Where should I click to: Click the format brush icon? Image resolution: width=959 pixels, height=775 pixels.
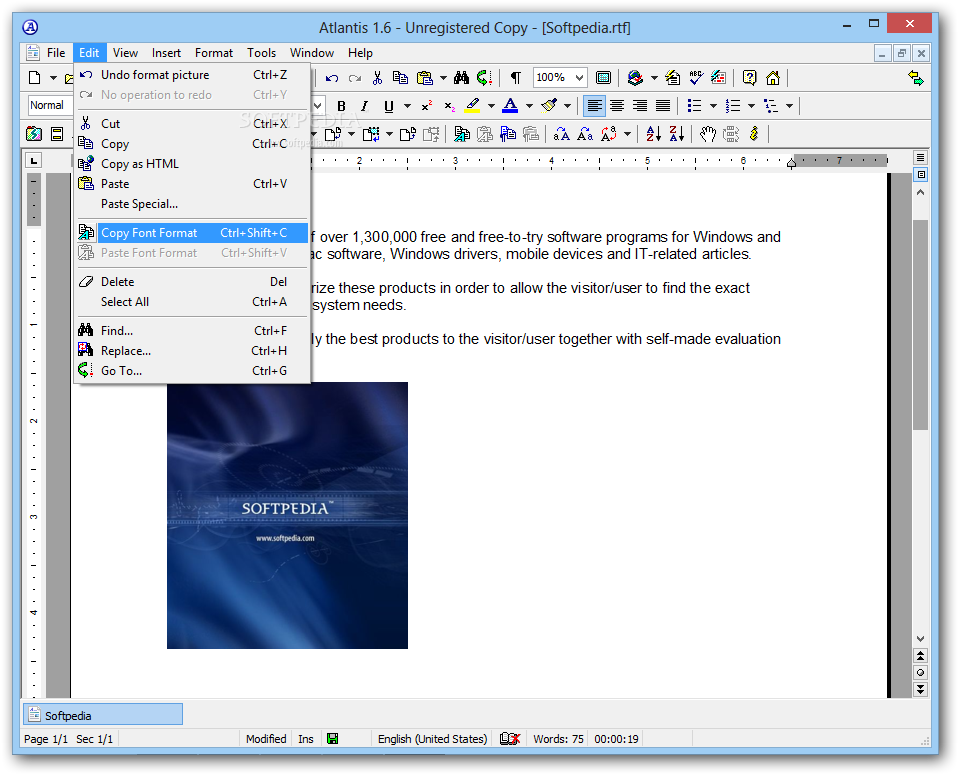point(549,106)
